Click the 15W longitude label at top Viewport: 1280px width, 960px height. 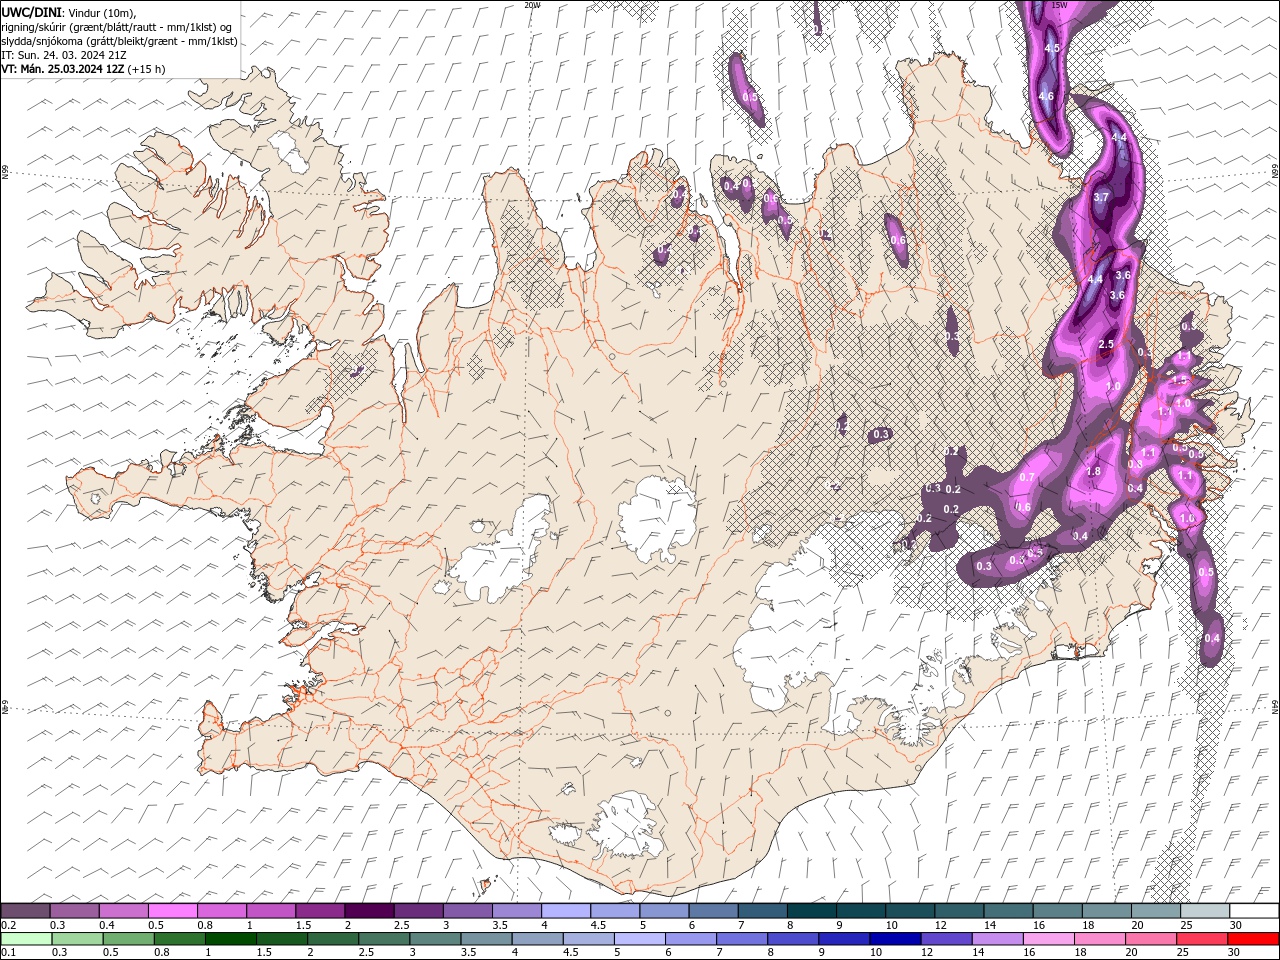coord(1060,5)
